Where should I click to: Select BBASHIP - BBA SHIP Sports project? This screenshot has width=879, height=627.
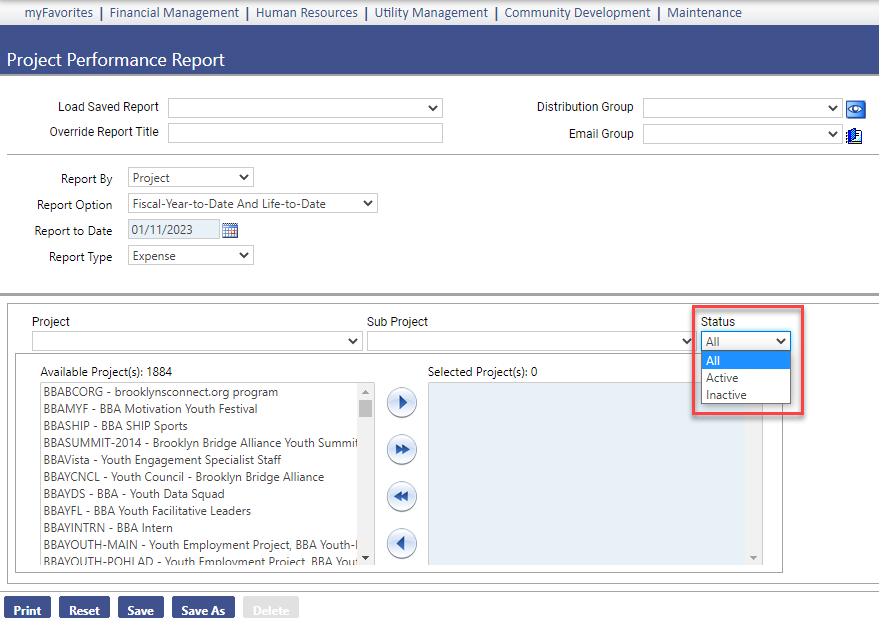[115, 426]
